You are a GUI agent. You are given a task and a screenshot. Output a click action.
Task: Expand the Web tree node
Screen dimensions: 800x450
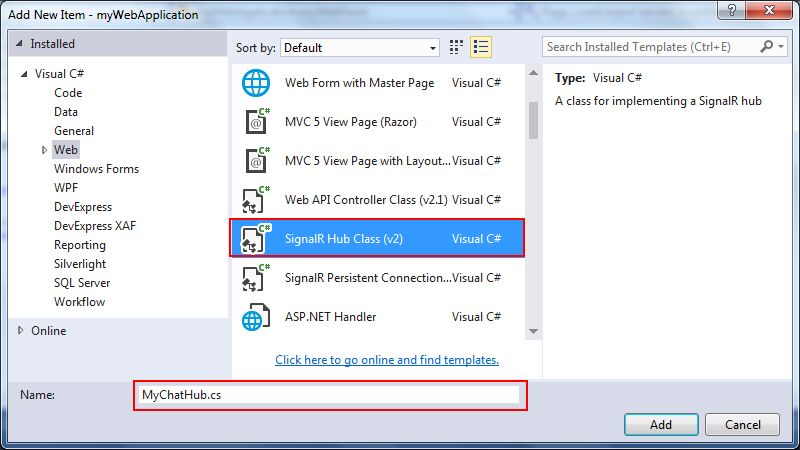[x=44, y=150]
